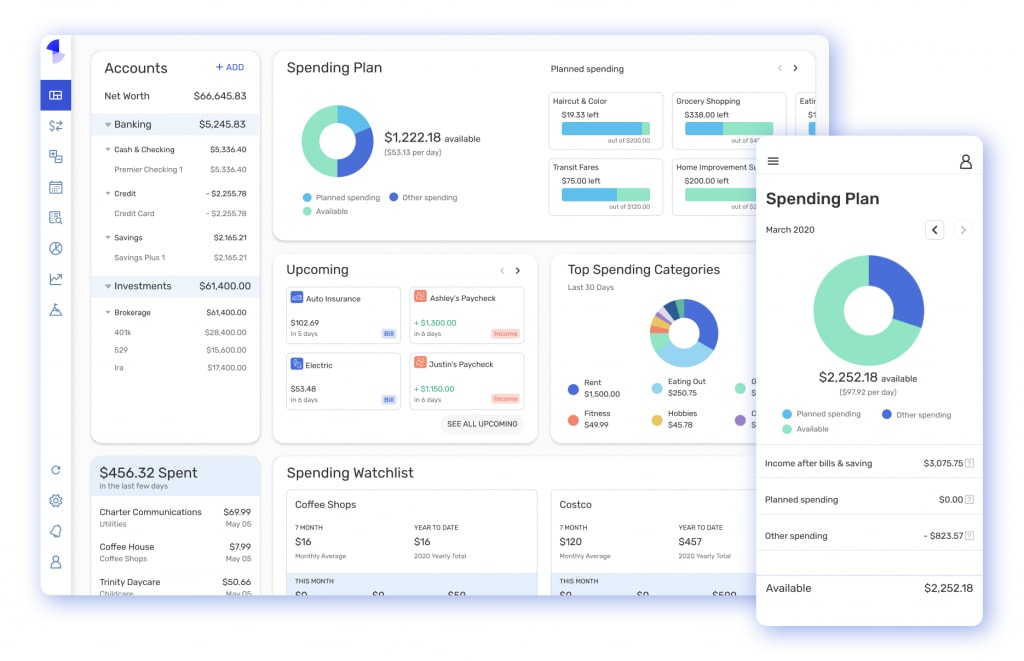Open the notifications bell icon
This screenshot has width=1024, height=661.
[x=56, y=531]
